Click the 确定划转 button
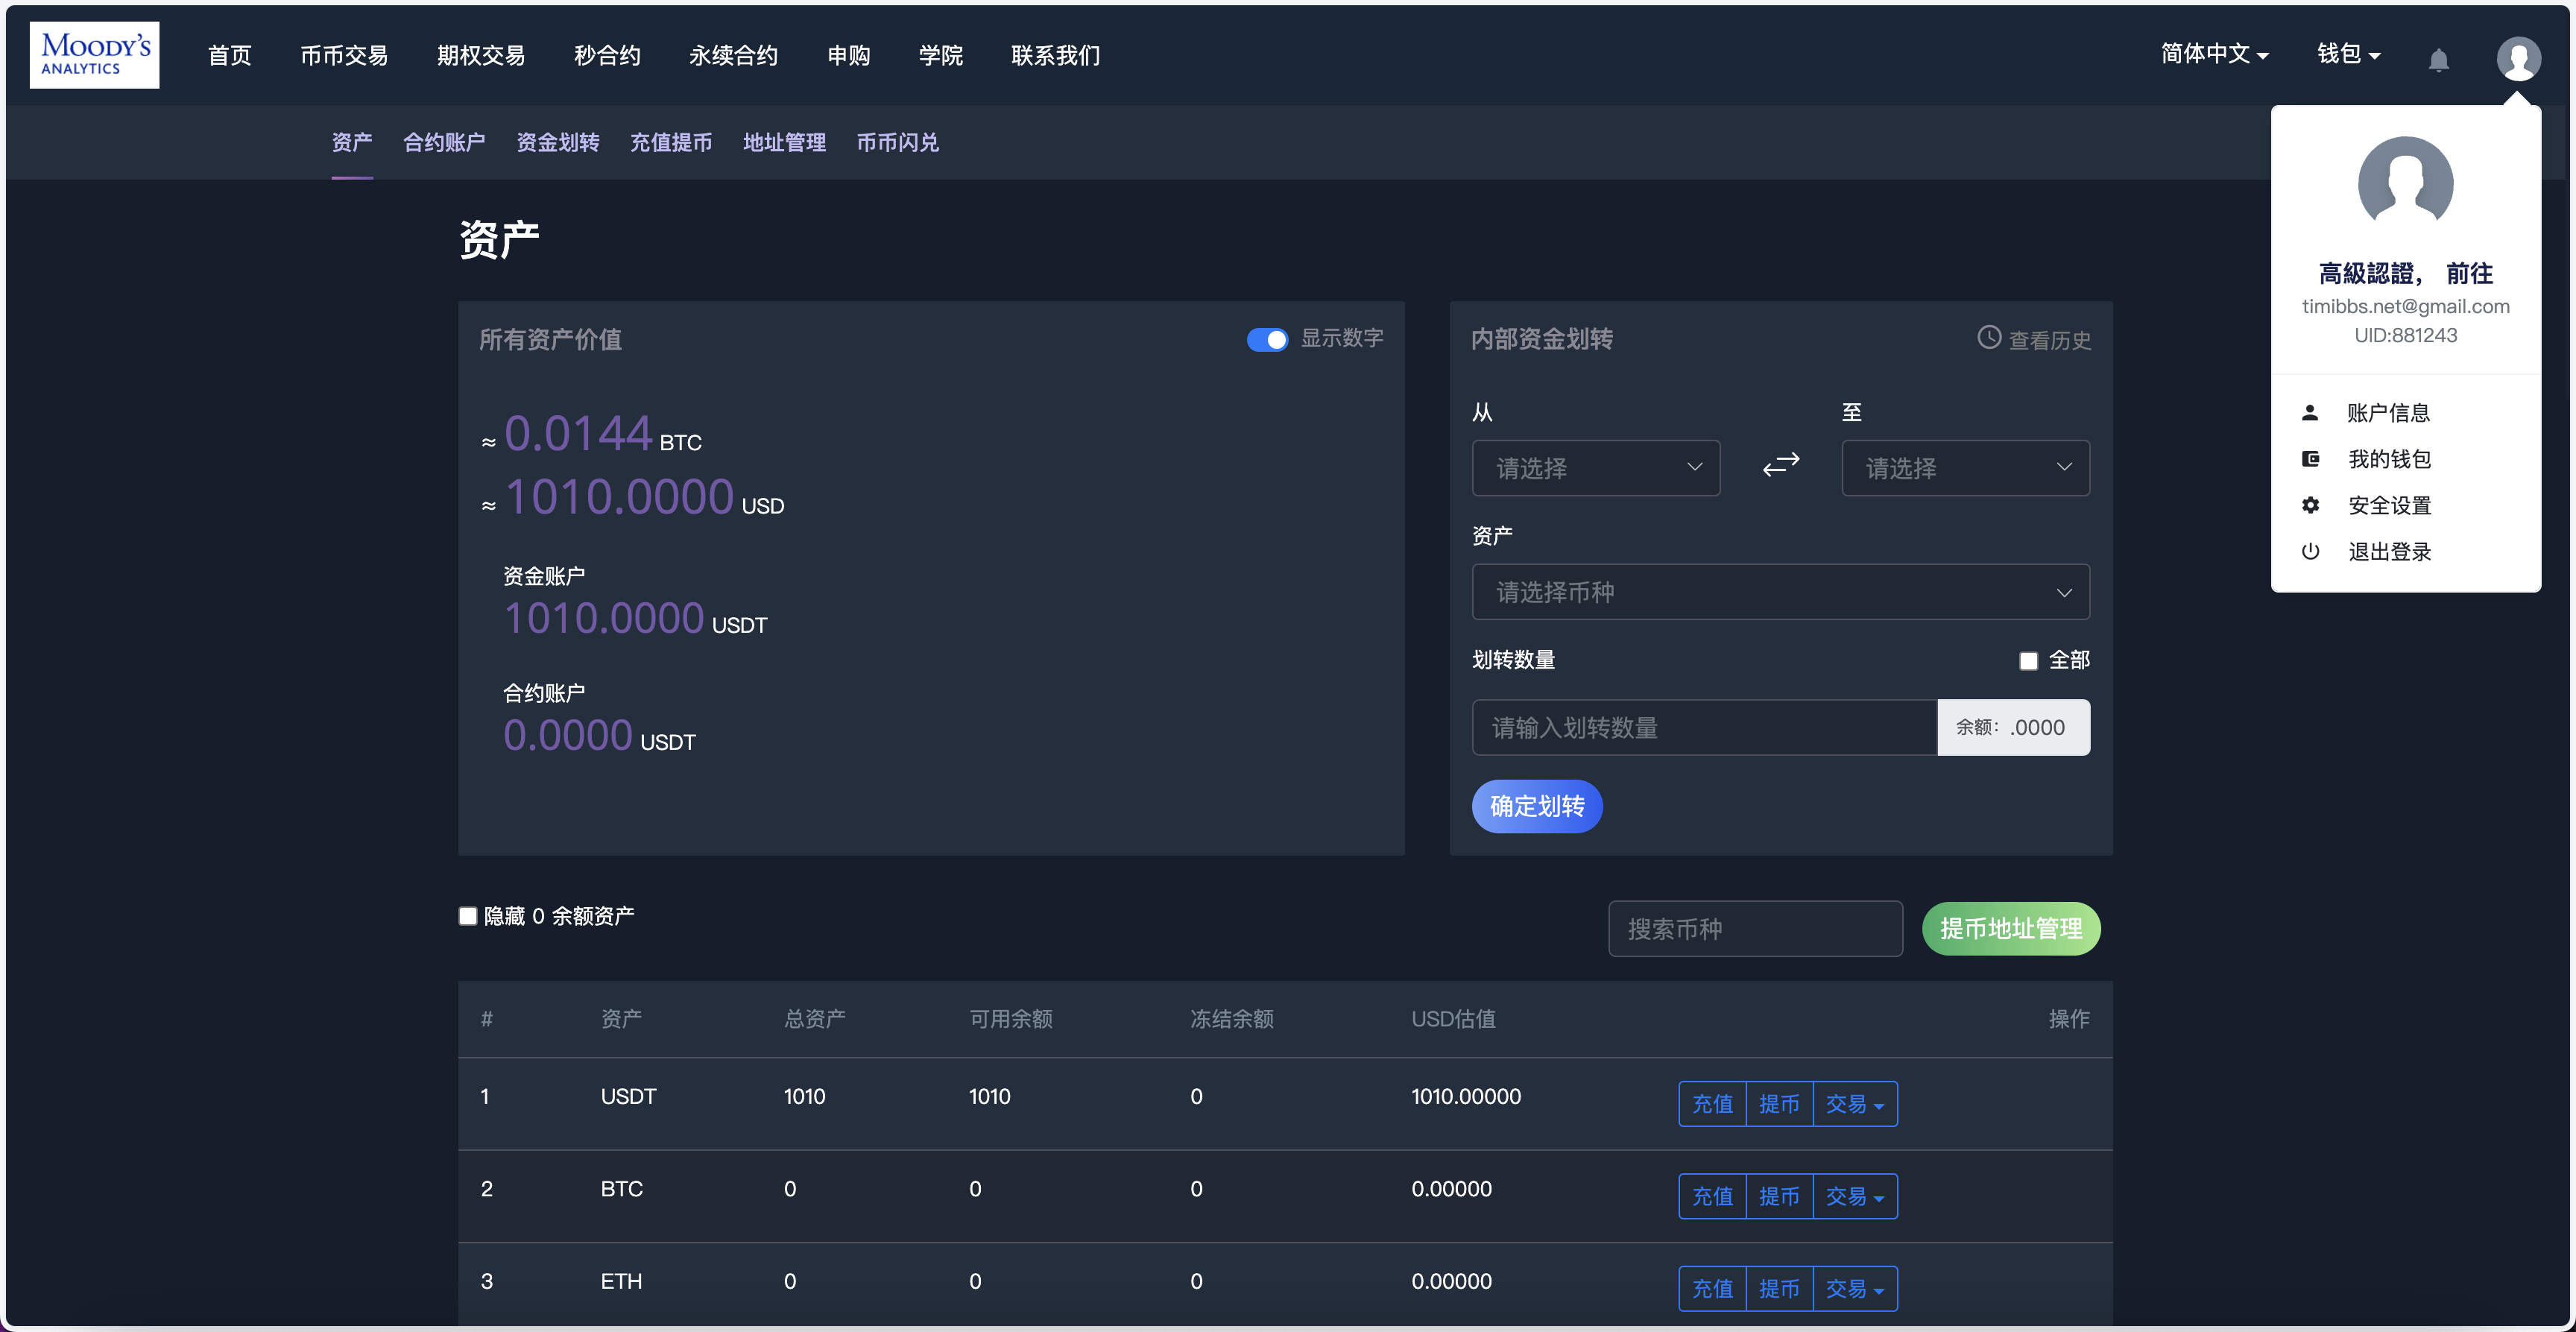 pyautogui.click(x=1537, y=806)
